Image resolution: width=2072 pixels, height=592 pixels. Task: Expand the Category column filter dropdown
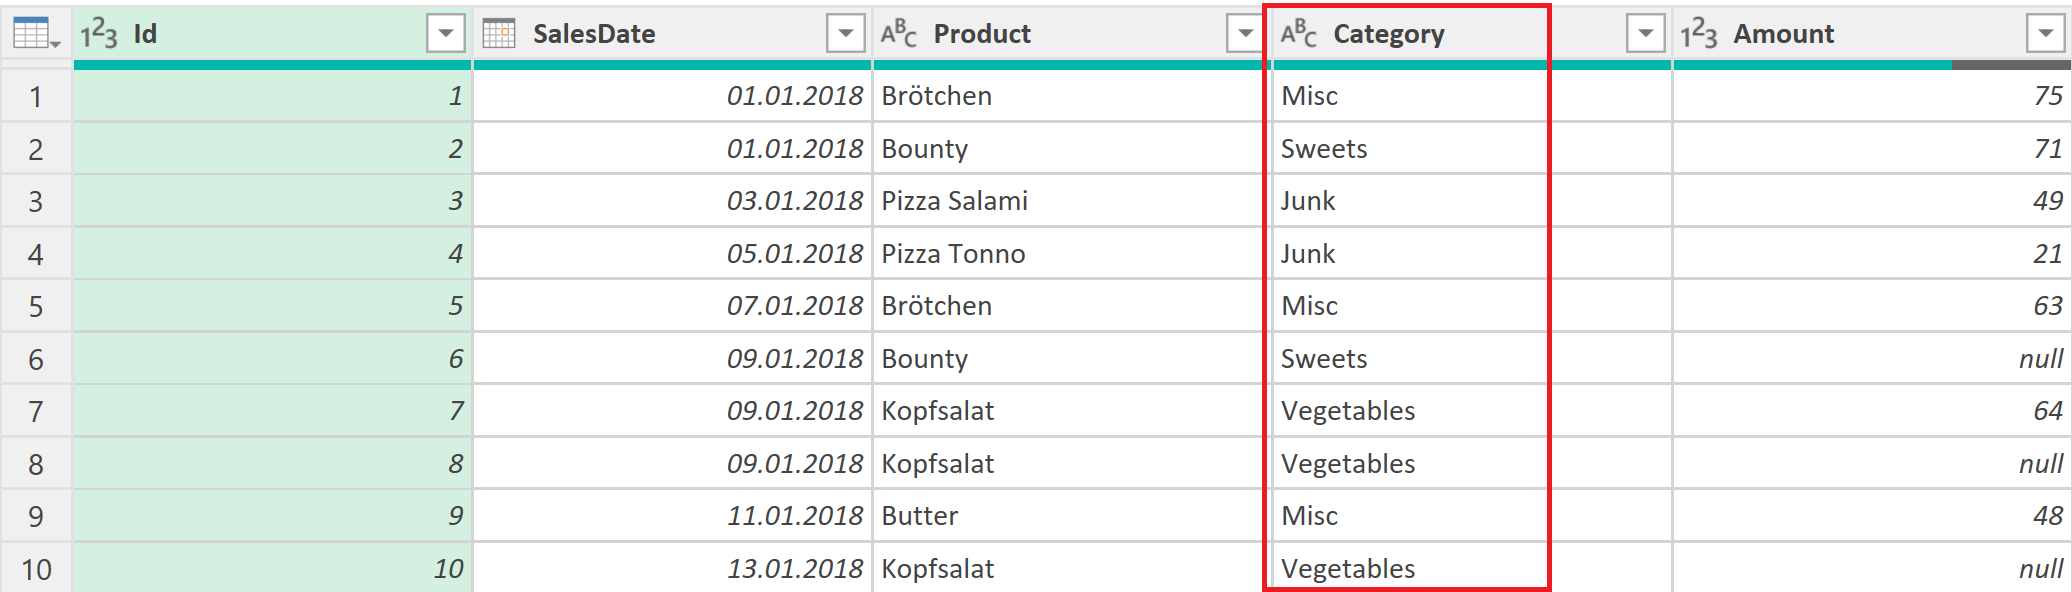(1645, 34)
